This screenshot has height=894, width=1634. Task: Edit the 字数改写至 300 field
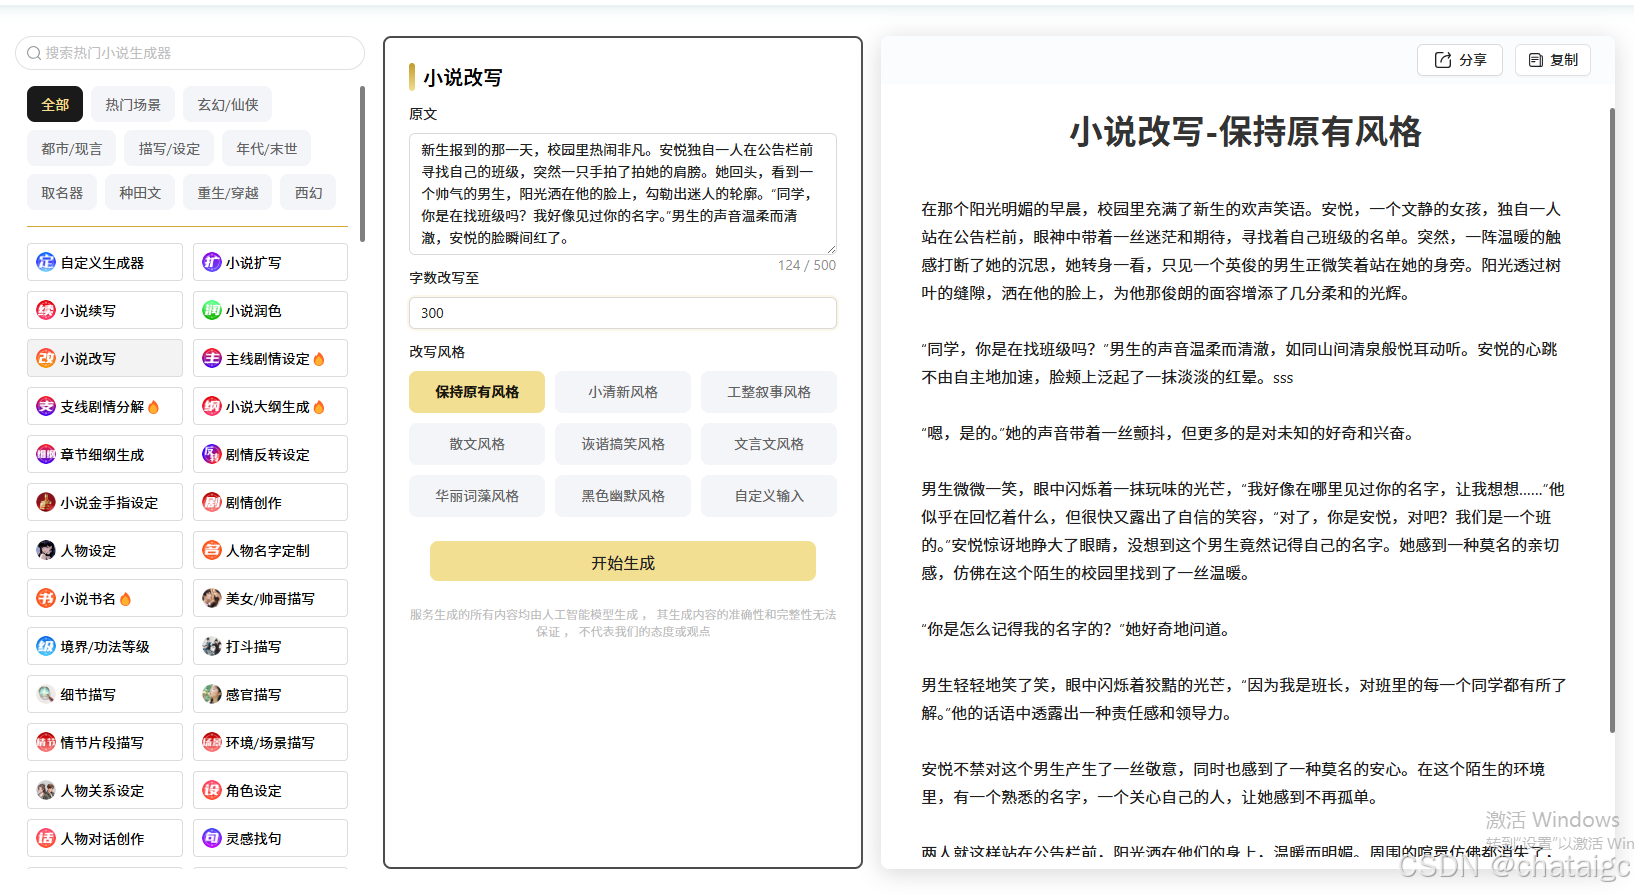tap(623, 313)
